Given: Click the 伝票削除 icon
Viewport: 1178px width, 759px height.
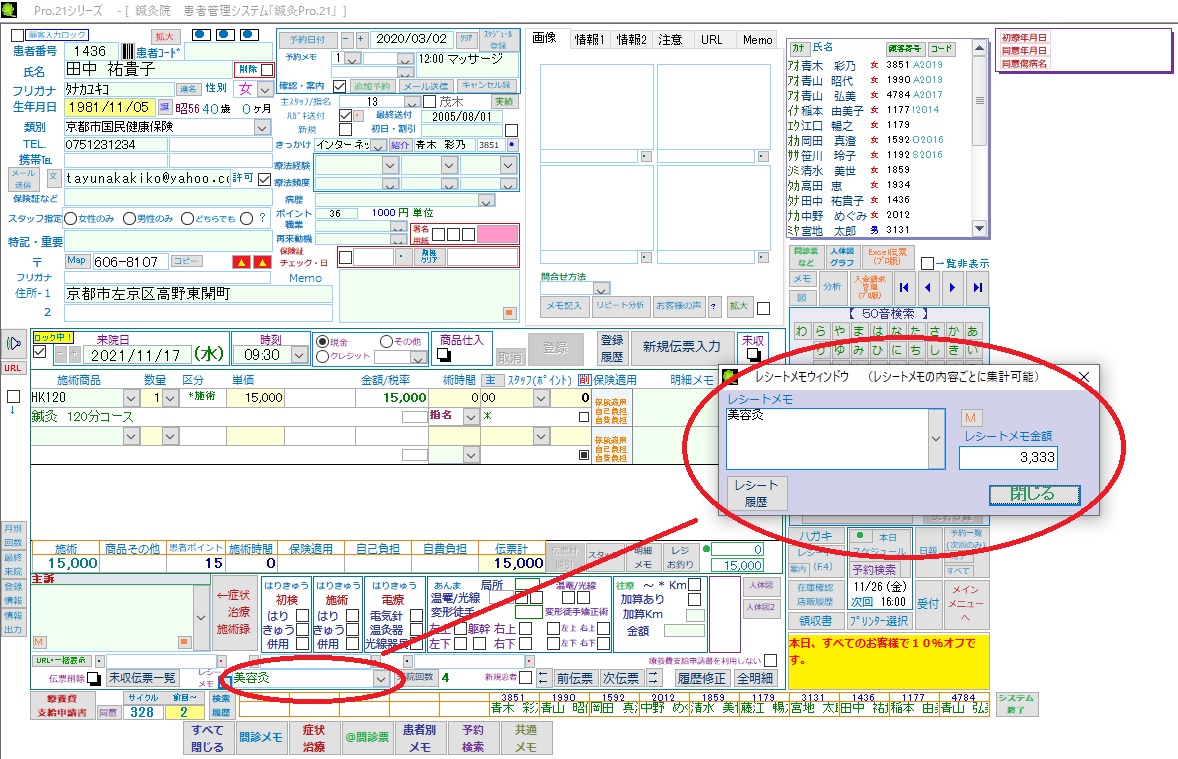Looking at the screenshot, I should pyautogui.click(x=93, y=678).
